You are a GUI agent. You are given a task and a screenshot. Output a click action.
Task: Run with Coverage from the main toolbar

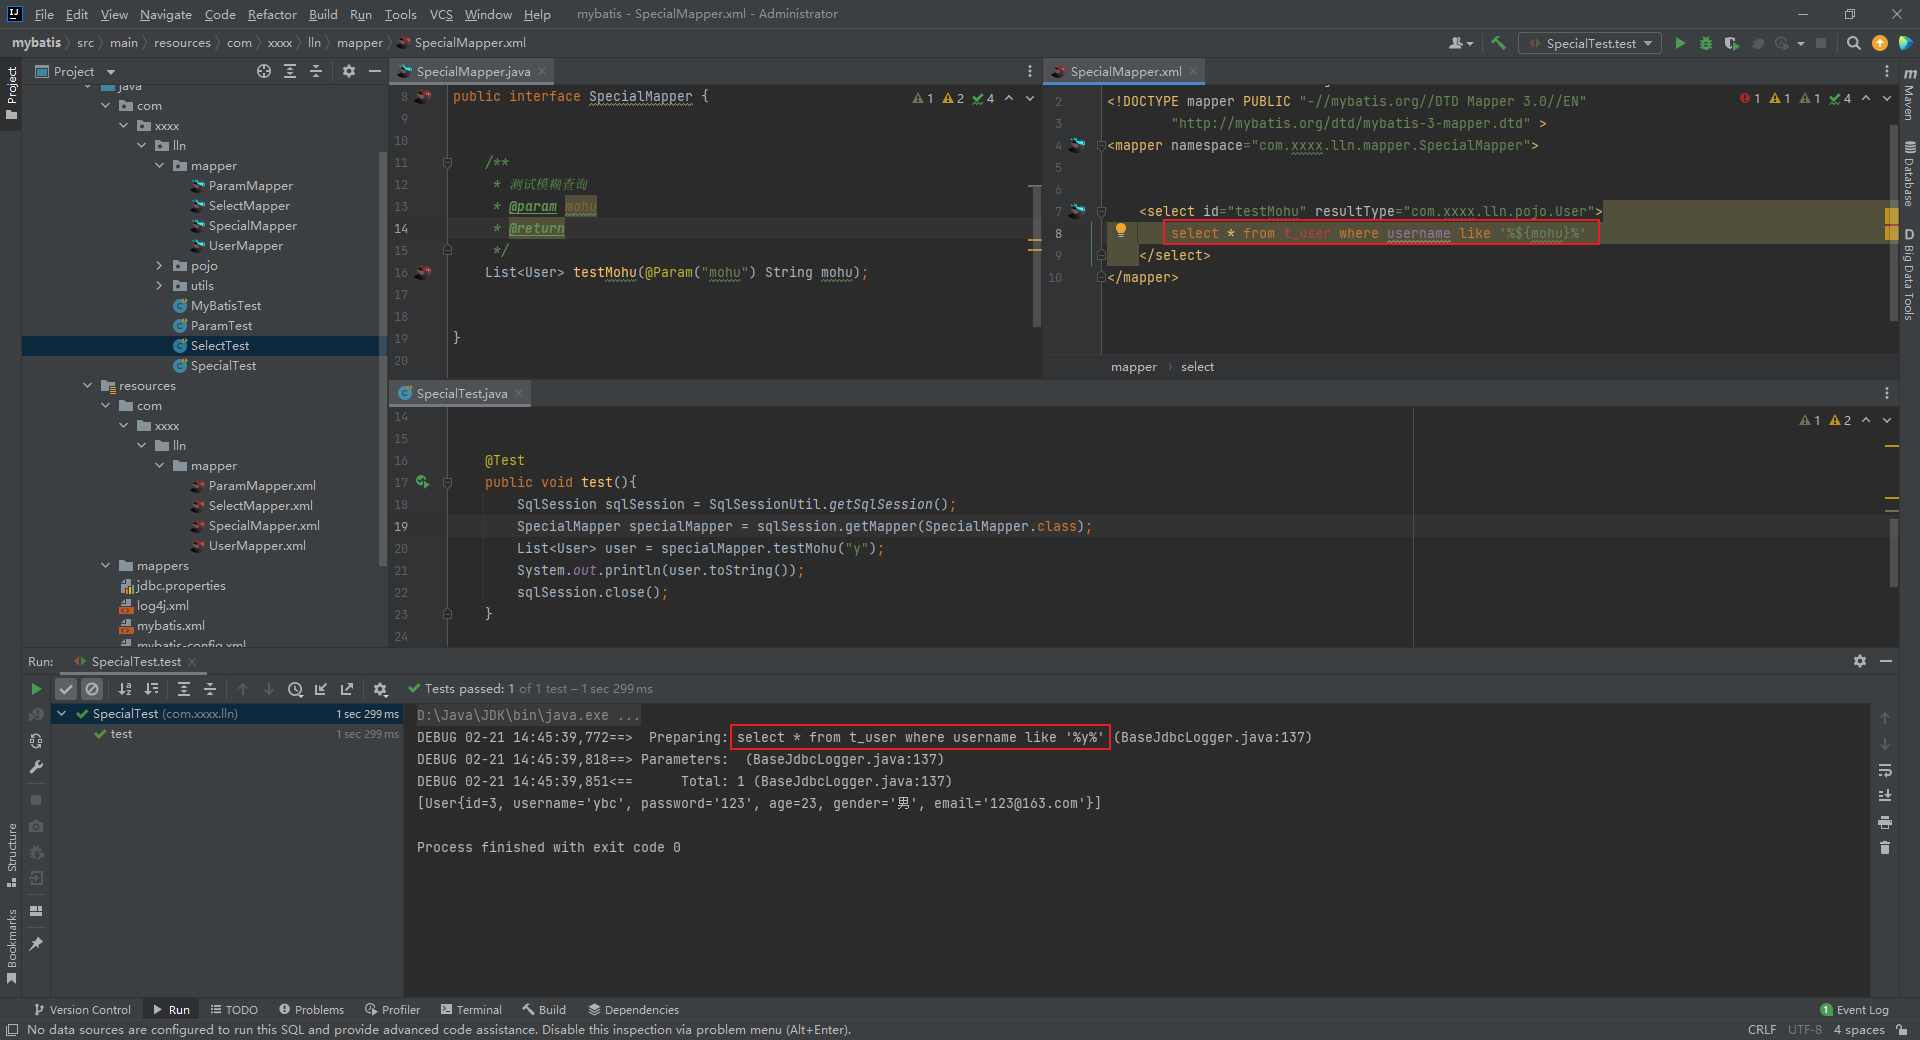click(x=1731, y=43)
